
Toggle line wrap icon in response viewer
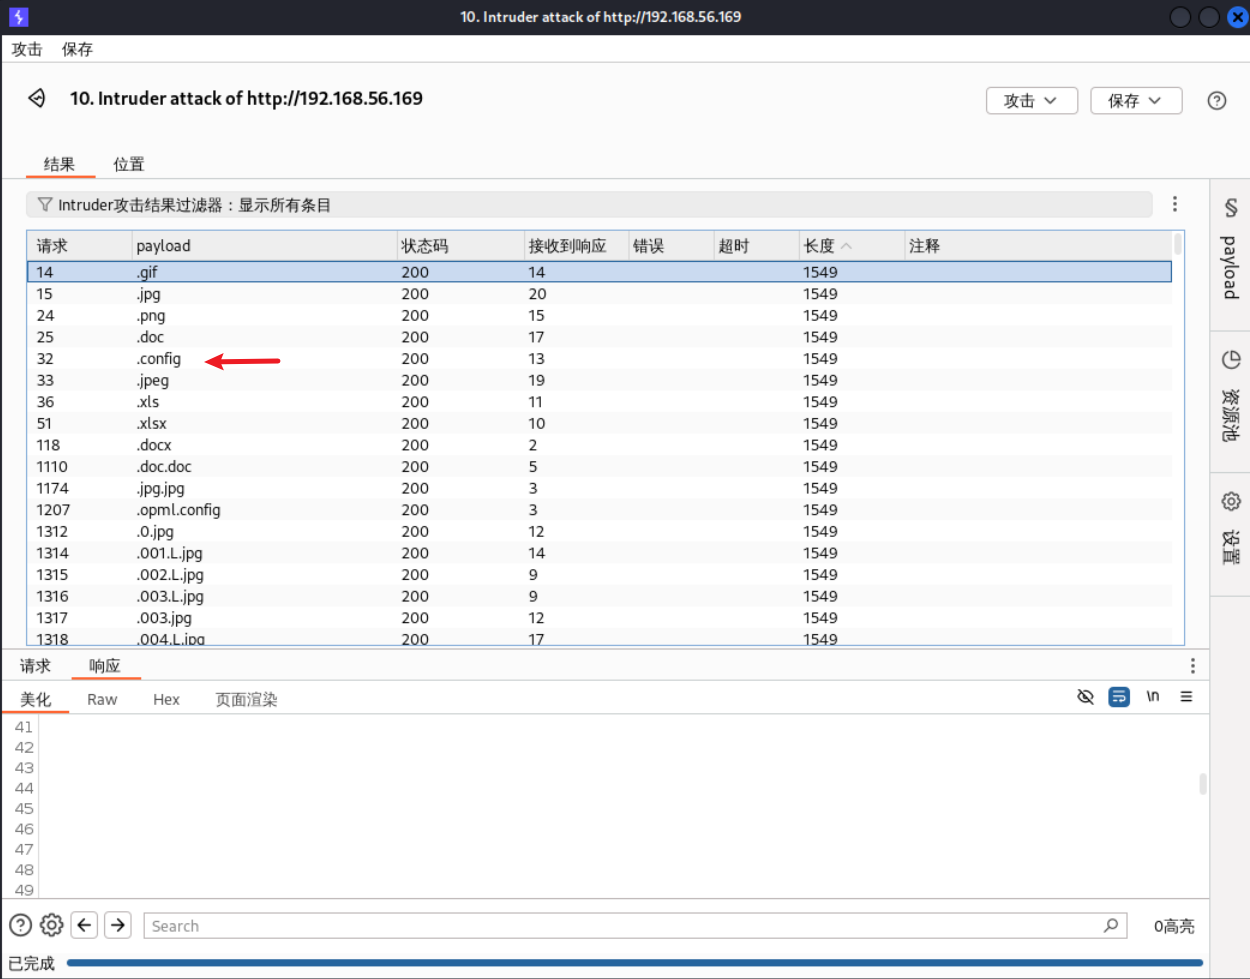1119,697
